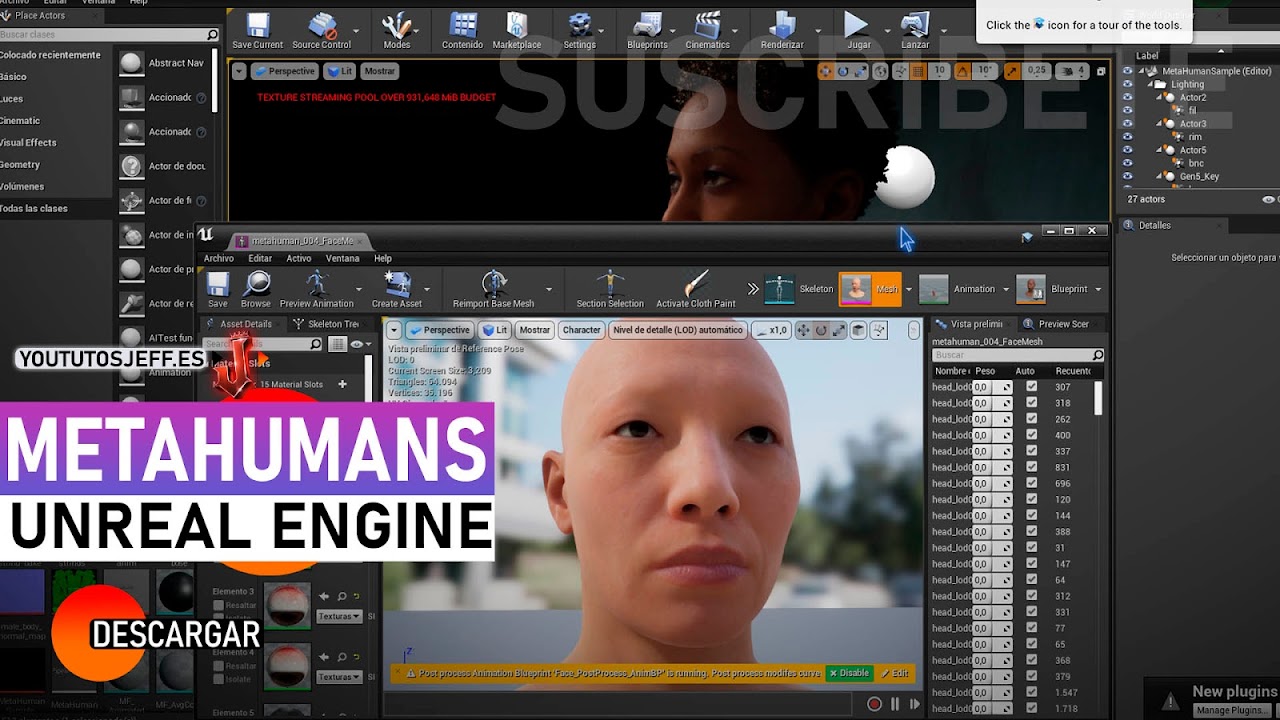Open the Blueprints toolbar button

(647, 31)
